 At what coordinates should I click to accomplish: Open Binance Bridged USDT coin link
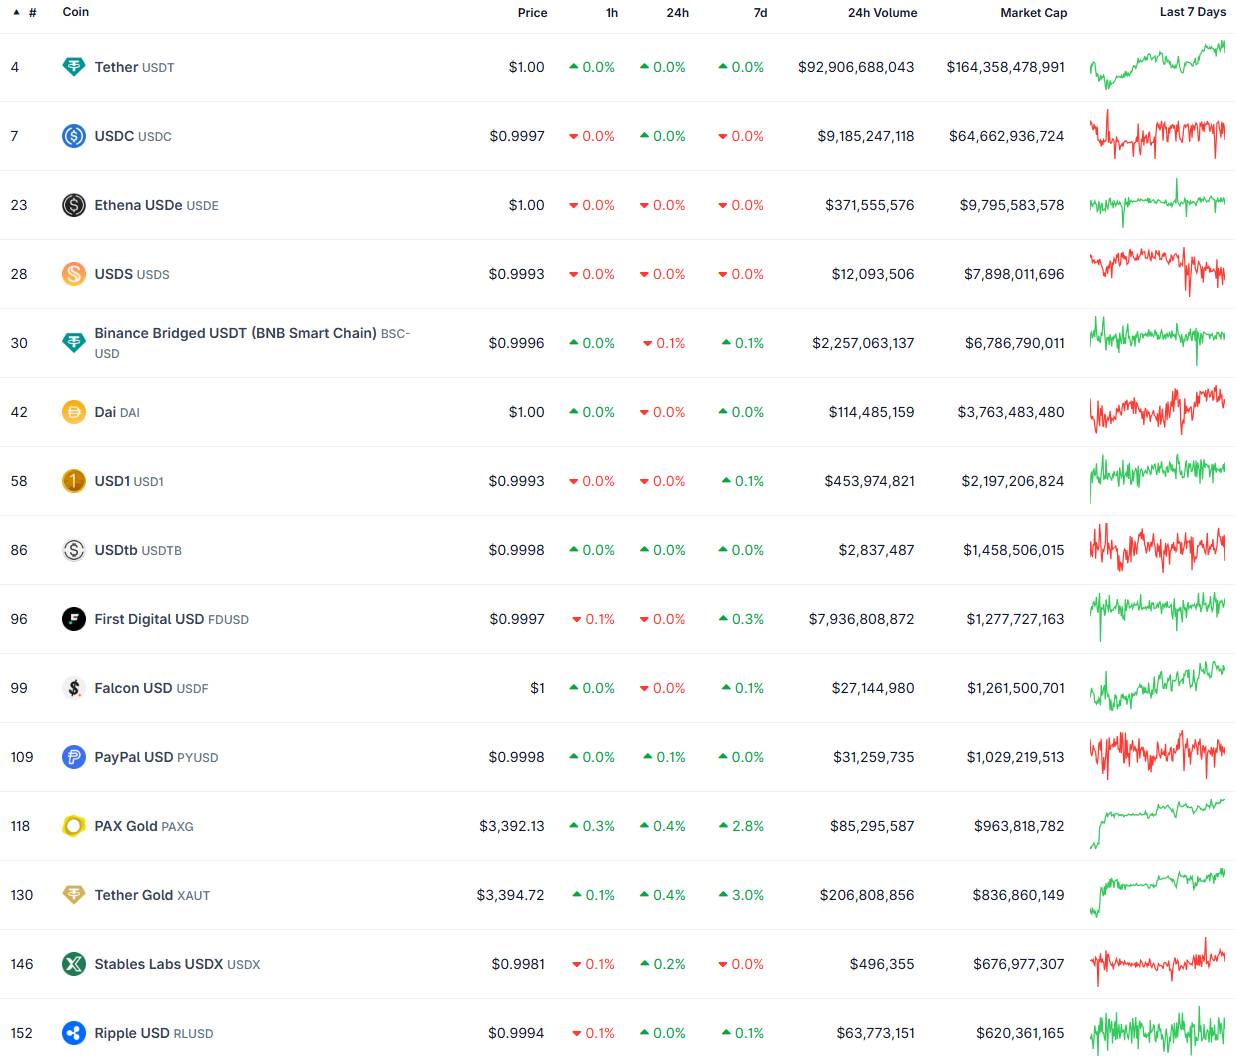pos(252,343)
